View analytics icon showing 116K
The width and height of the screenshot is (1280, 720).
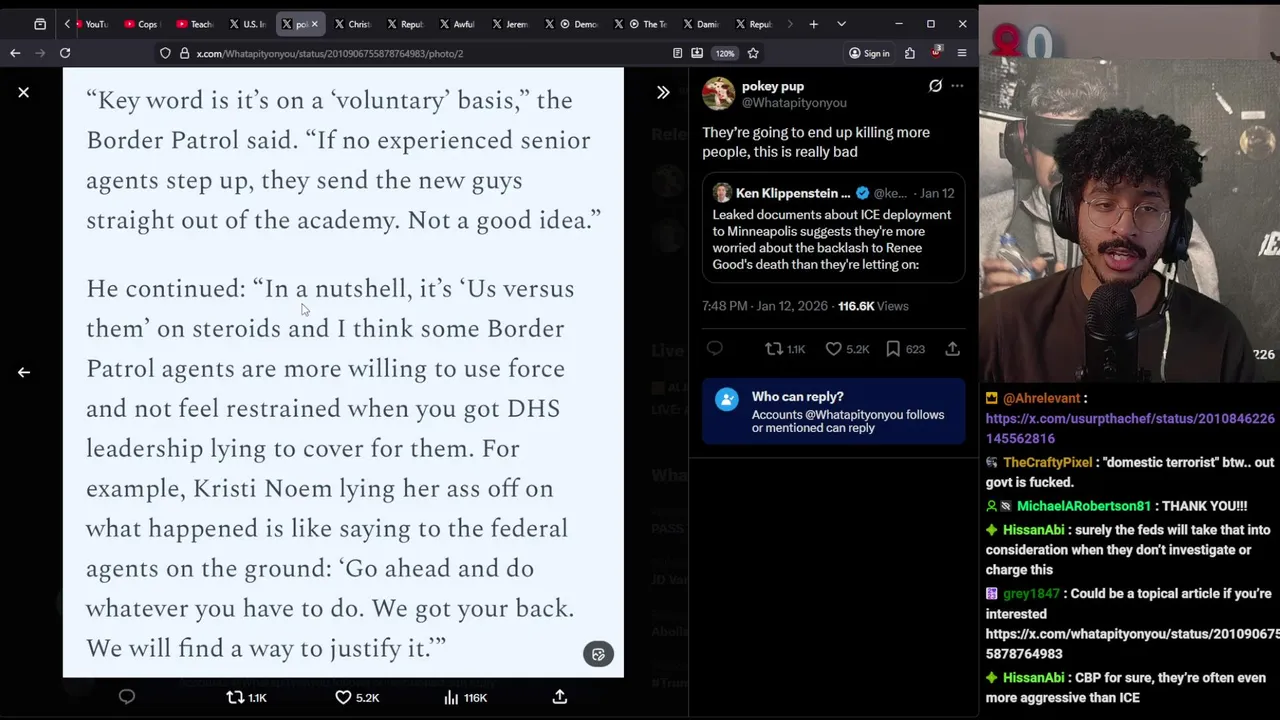point(465,697)
